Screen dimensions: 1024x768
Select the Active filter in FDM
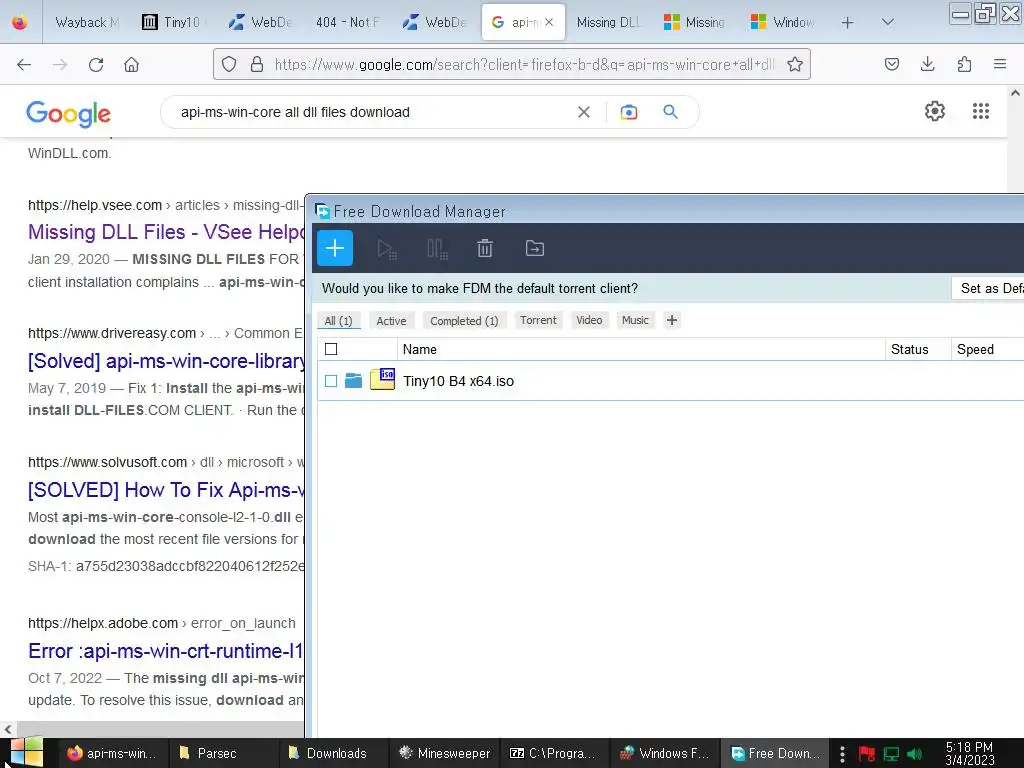pyautogui.click(x=391, y=321)
